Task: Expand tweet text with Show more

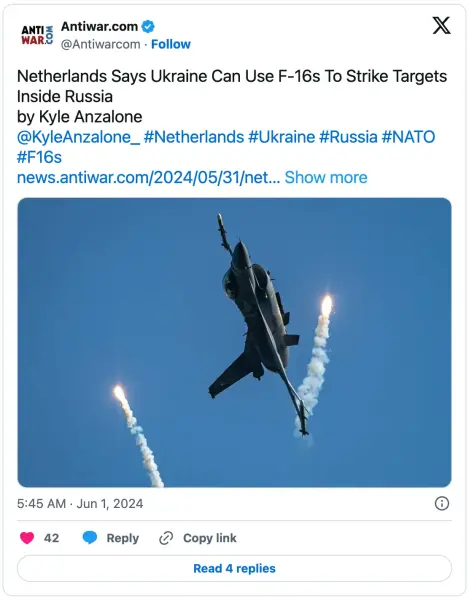Action: point(326,177)
